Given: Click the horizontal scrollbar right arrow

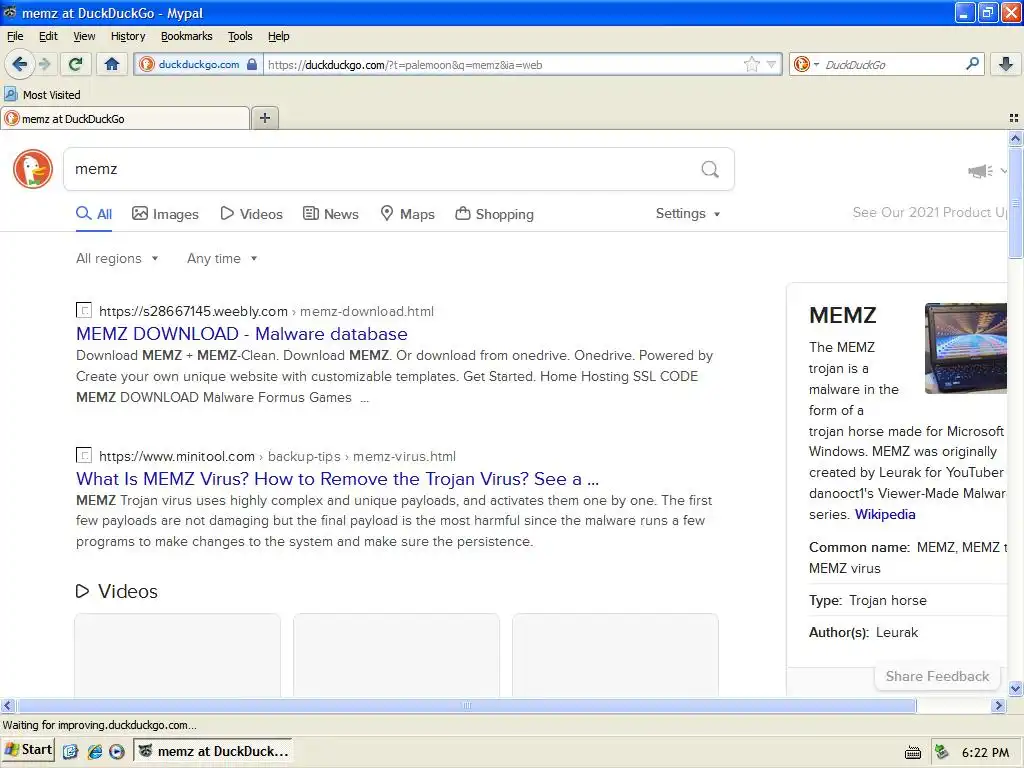Looking at the screenshot, I should click(x=998, y=705).
